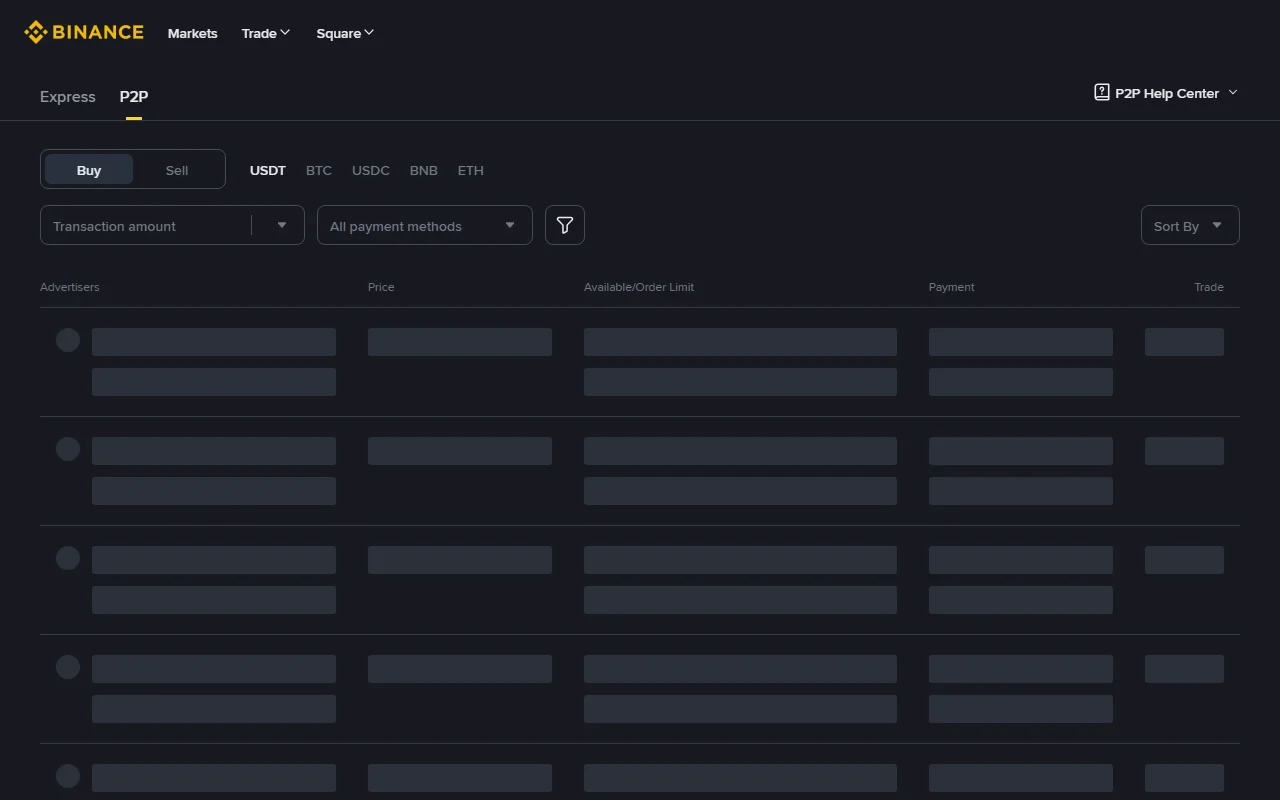1280x800 pixels.
Task: Select USDC crypto tab
Action: pos(371,170)
